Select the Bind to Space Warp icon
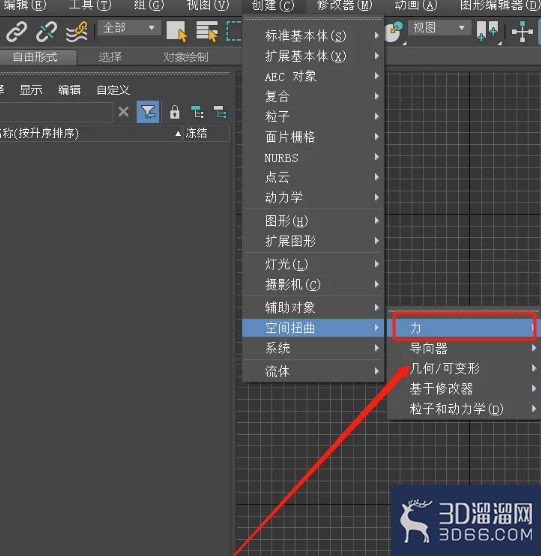This screenshot has width=541, height=556. coord(77,32)
